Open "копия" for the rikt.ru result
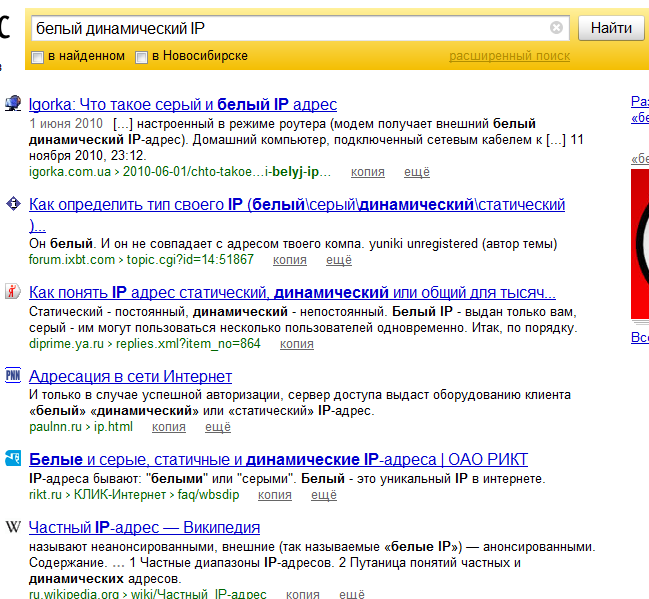 pos(275,495)
